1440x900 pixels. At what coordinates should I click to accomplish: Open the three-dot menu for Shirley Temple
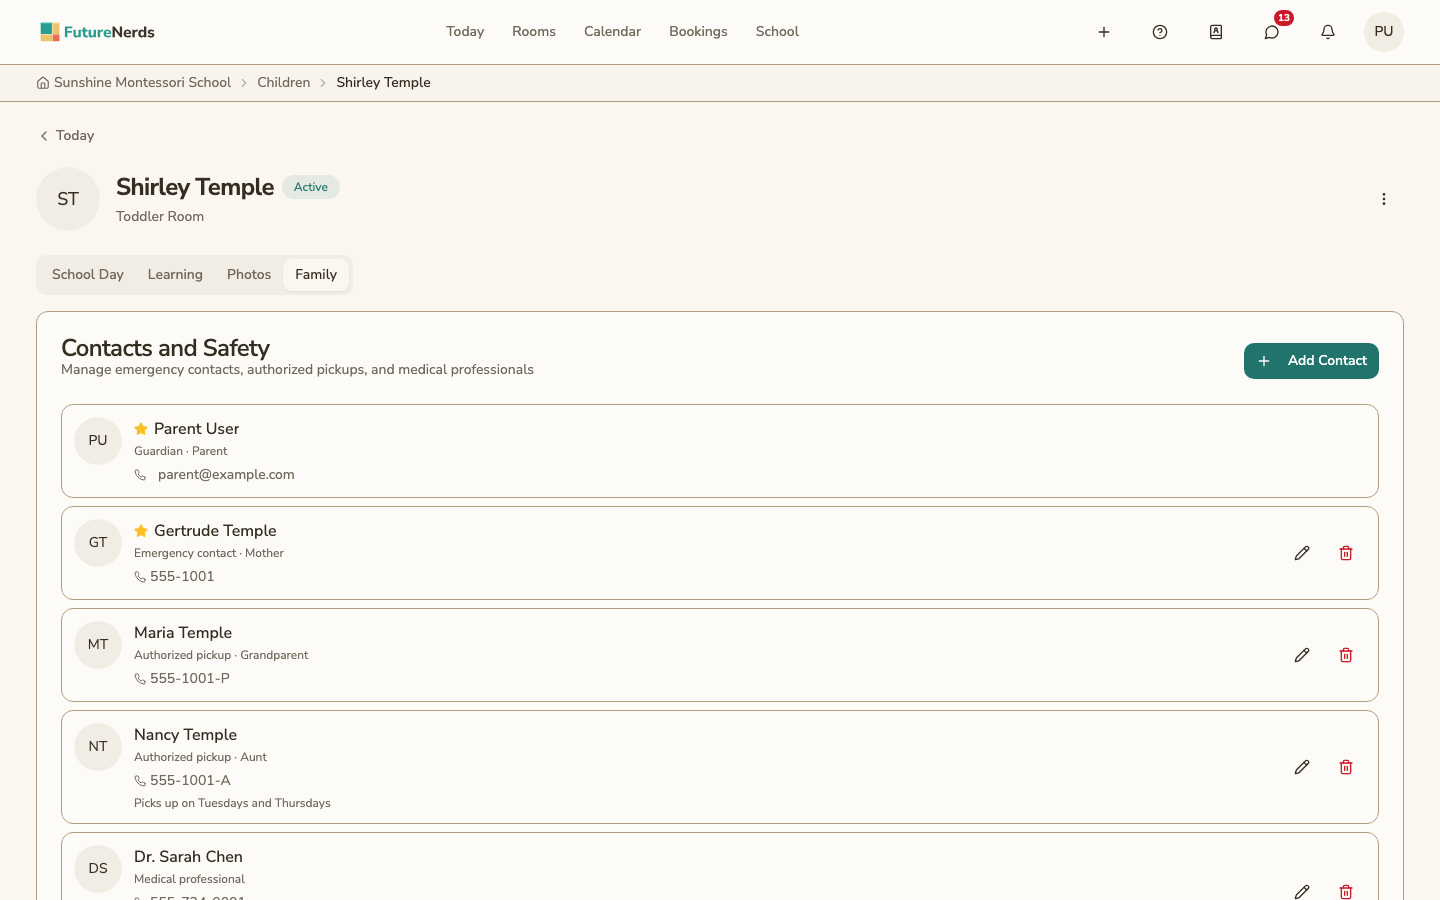click(x=1384, y=199)
